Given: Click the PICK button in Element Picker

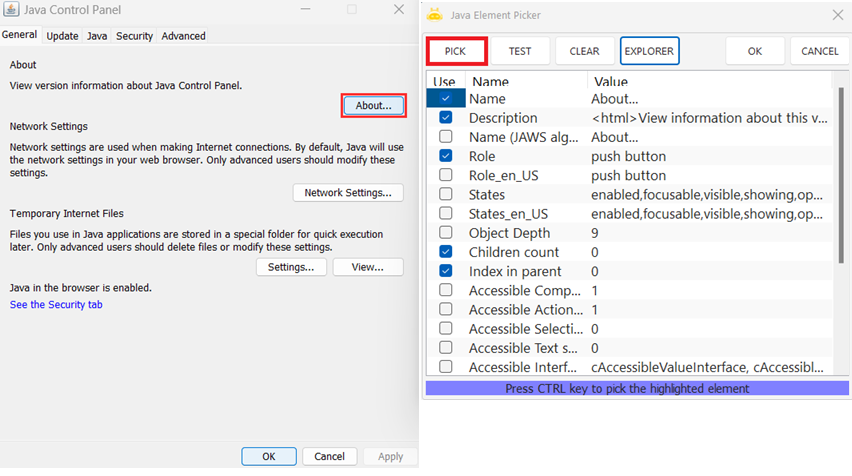Looking at the screenshot, I should [456, 51].
